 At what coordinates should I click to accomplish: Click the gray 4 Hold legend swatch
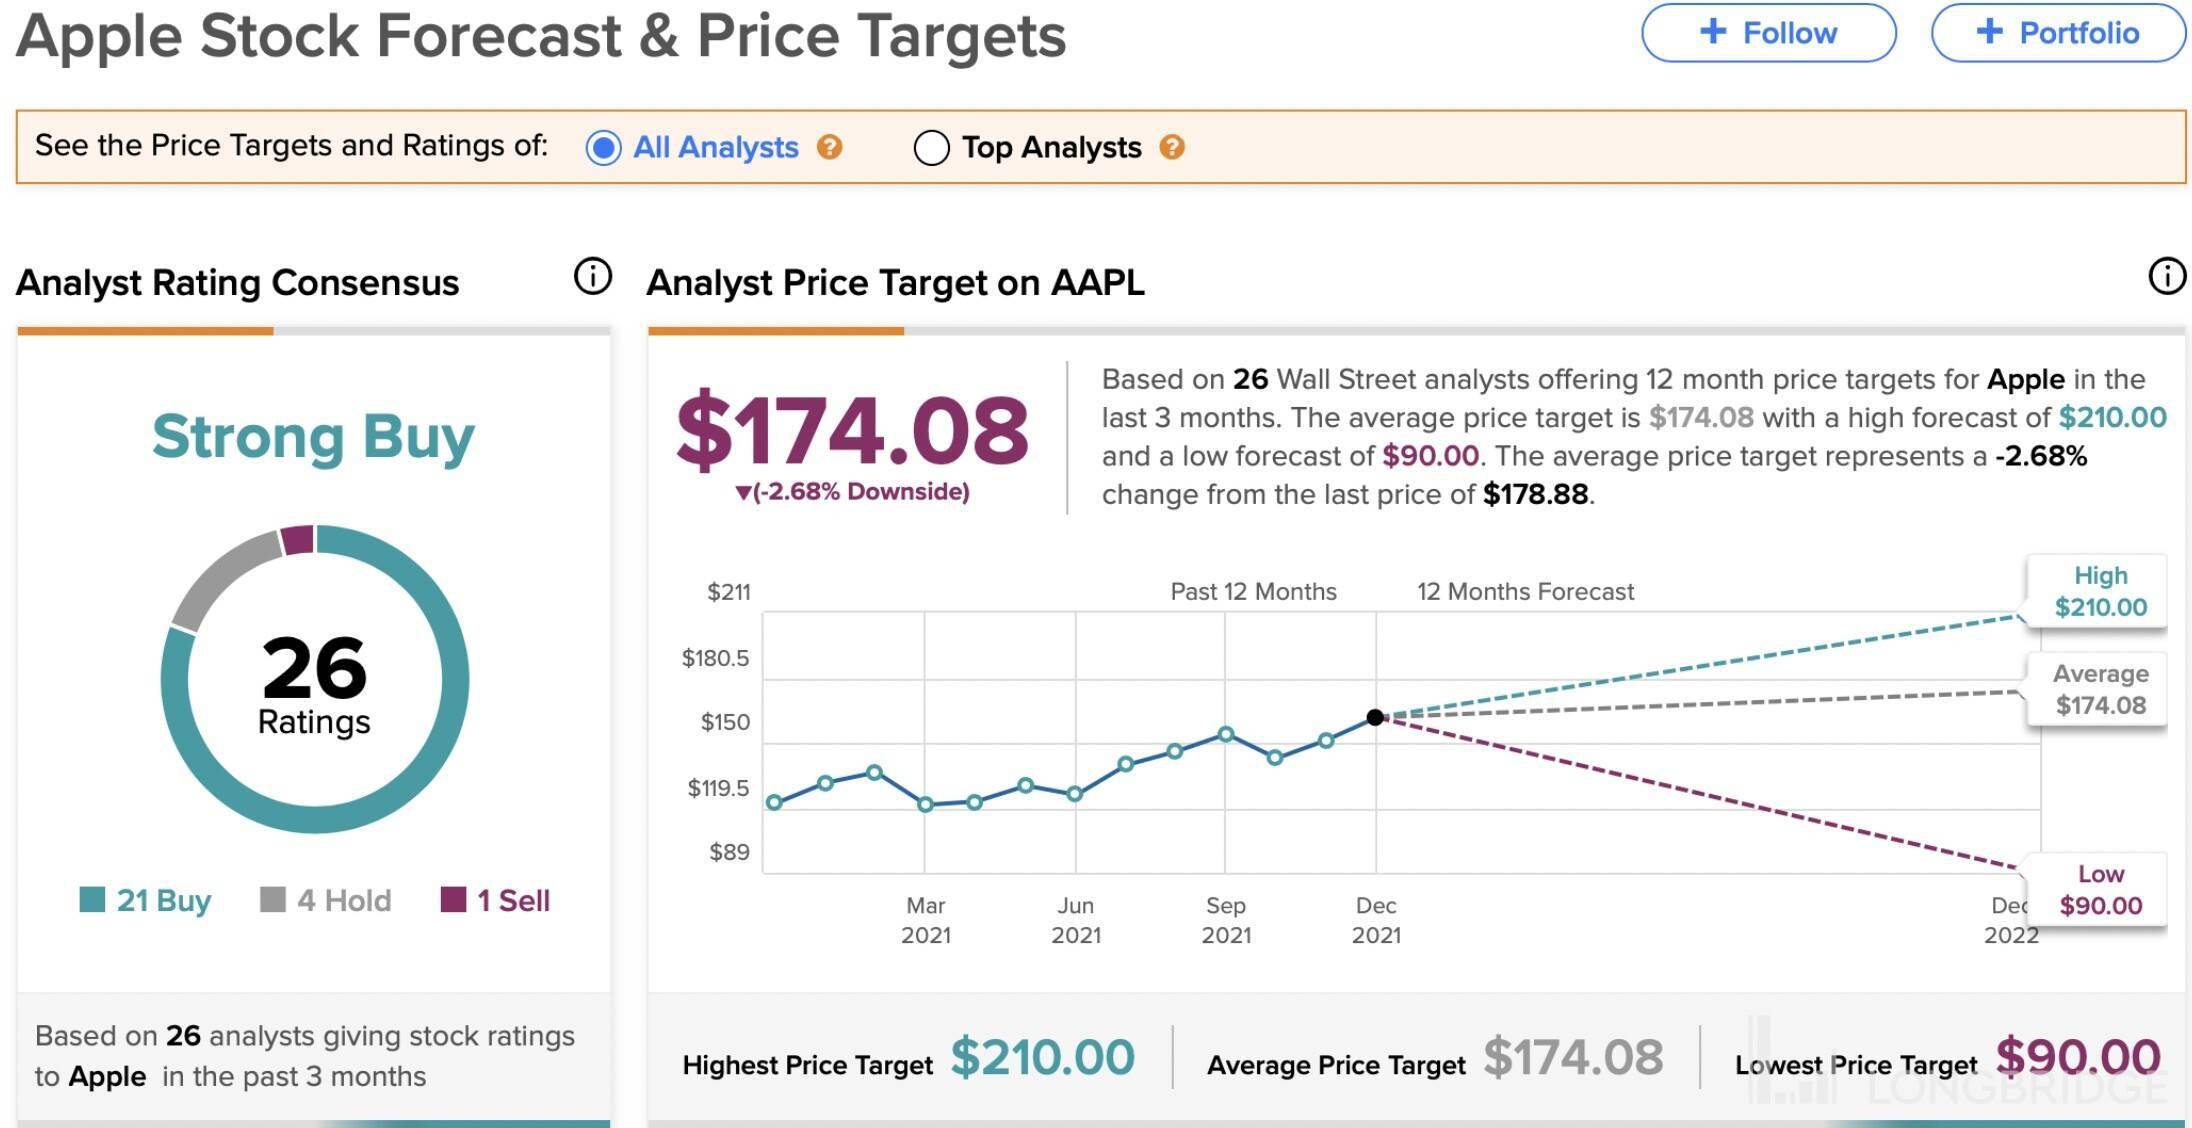coord(272,900)
